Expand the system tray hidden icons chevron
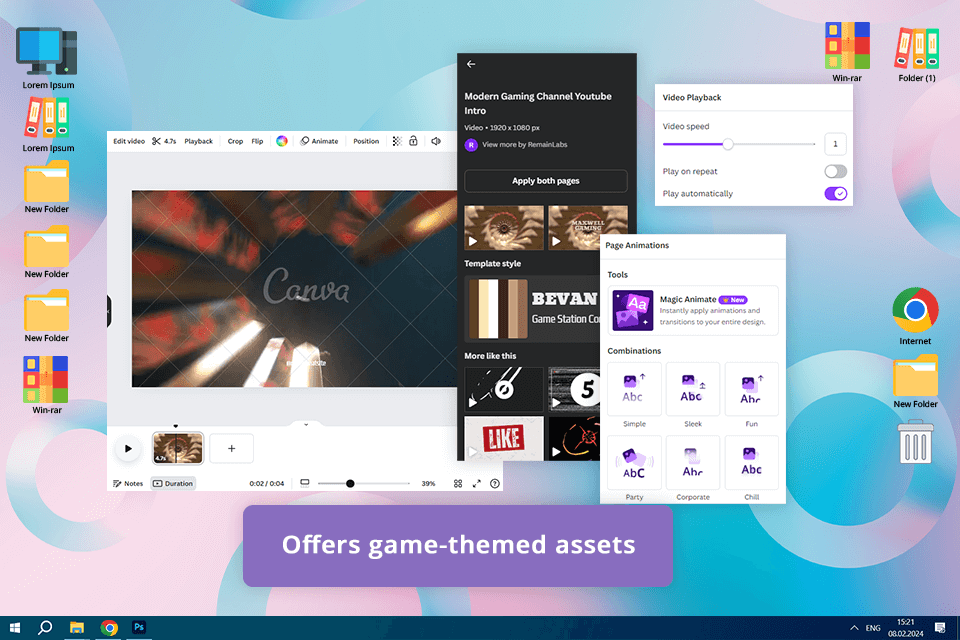Image resolution: width=960 pixels, height=640 pixels. pyautogui.click(x=854, y=628)
